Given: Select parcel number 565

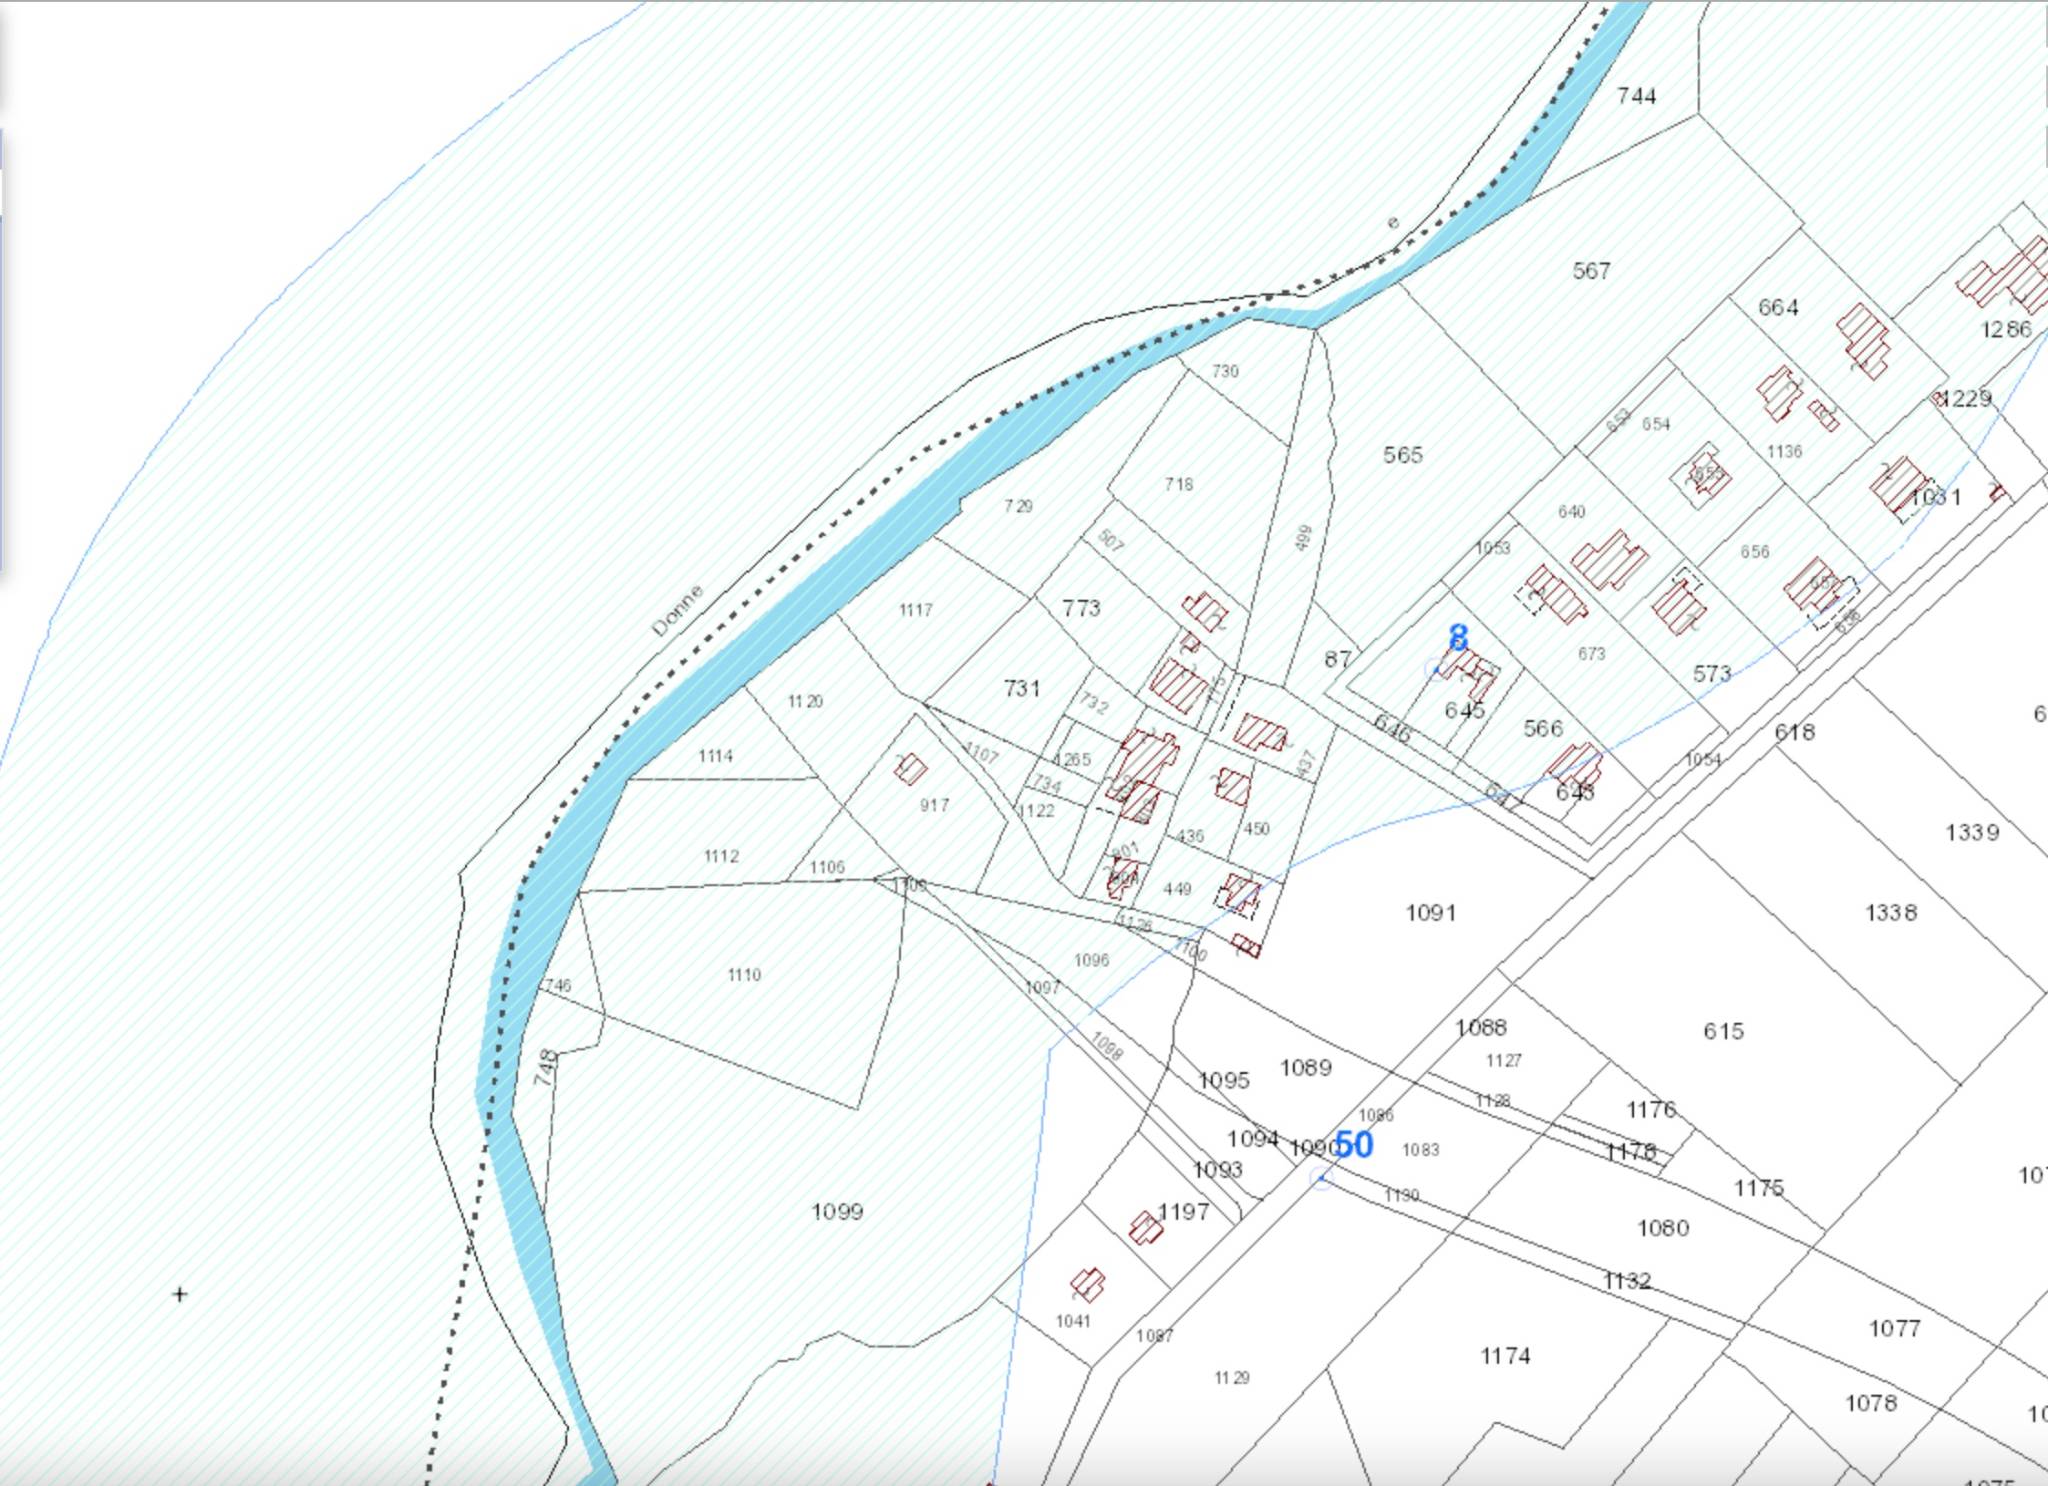Looking at the screenshot, I should click(1402, 455).
